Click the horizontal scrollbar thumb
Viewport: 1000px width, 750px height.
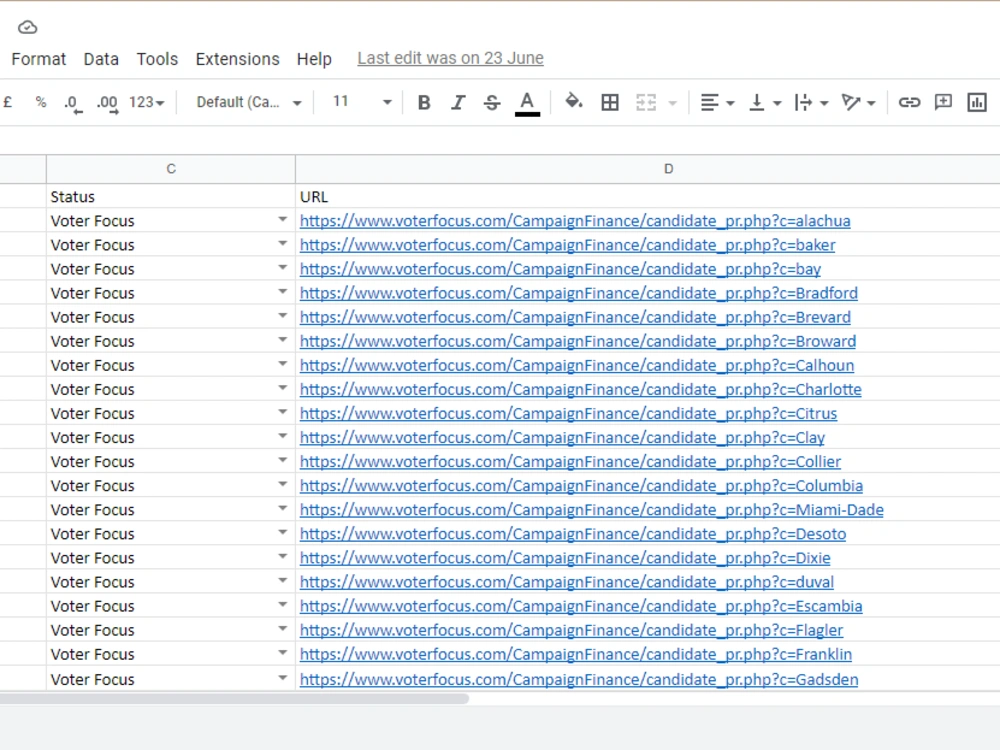234,699
